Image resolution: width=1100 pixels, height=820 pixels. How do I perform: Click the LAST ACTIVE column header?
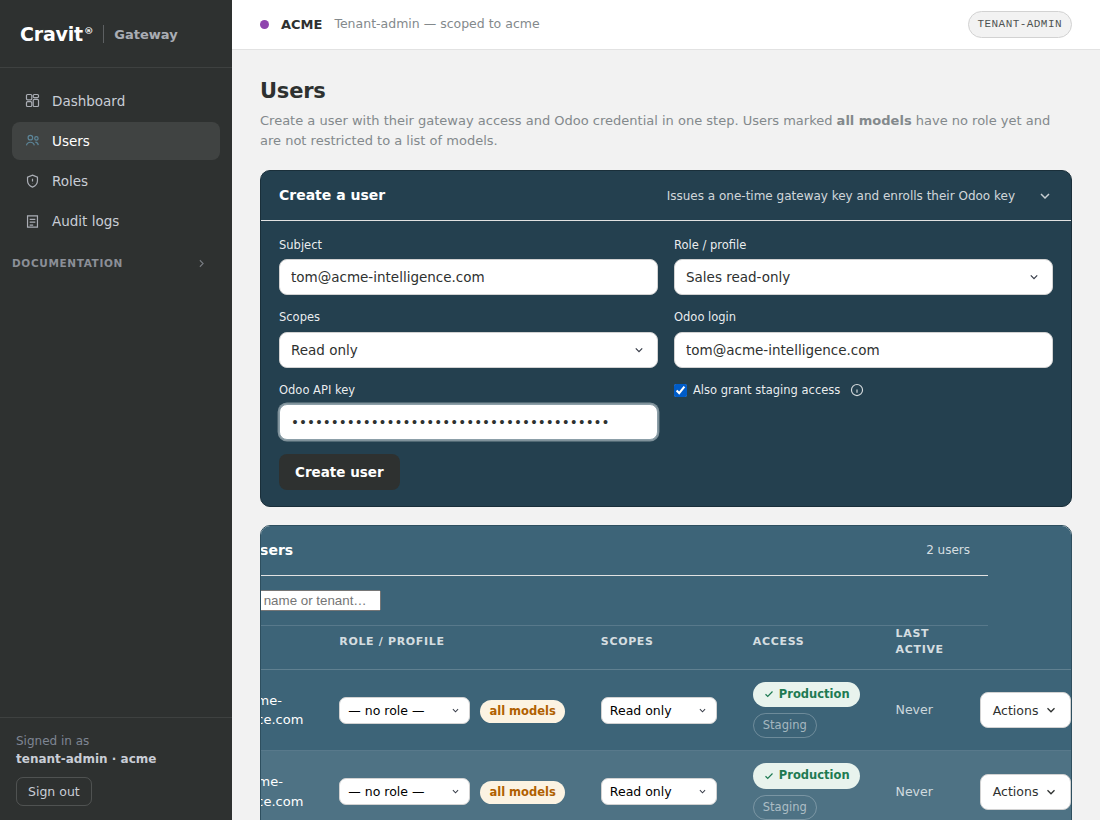click(919, 641)
